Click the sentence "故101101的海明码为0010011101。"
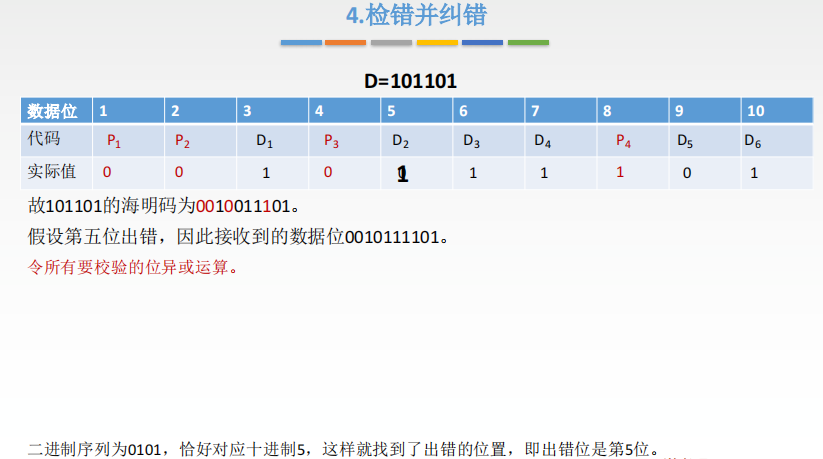Image resolution: width=823 pixels, height=459 pixels. 164,206
